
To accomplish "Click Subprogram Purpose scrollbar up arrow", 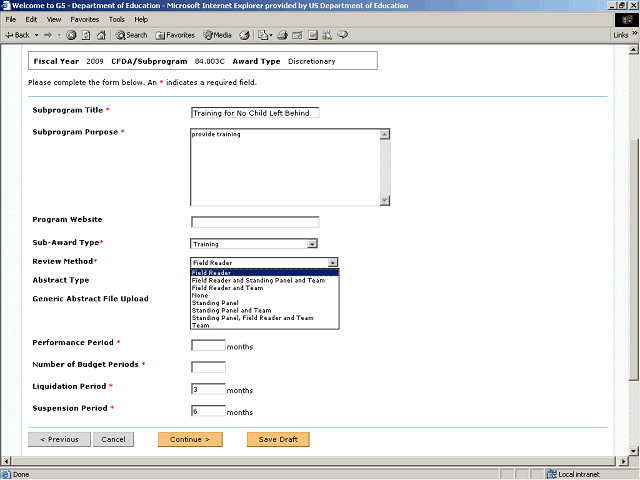I will coord(385,134).
